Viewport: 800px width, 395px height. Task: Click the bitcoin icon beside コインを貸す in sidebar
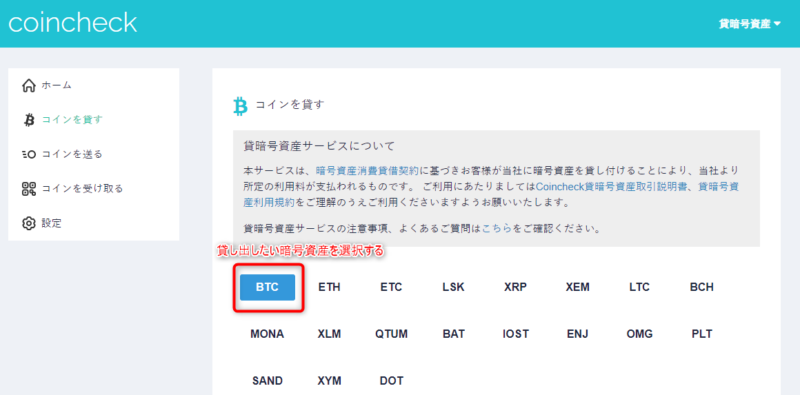29,120
